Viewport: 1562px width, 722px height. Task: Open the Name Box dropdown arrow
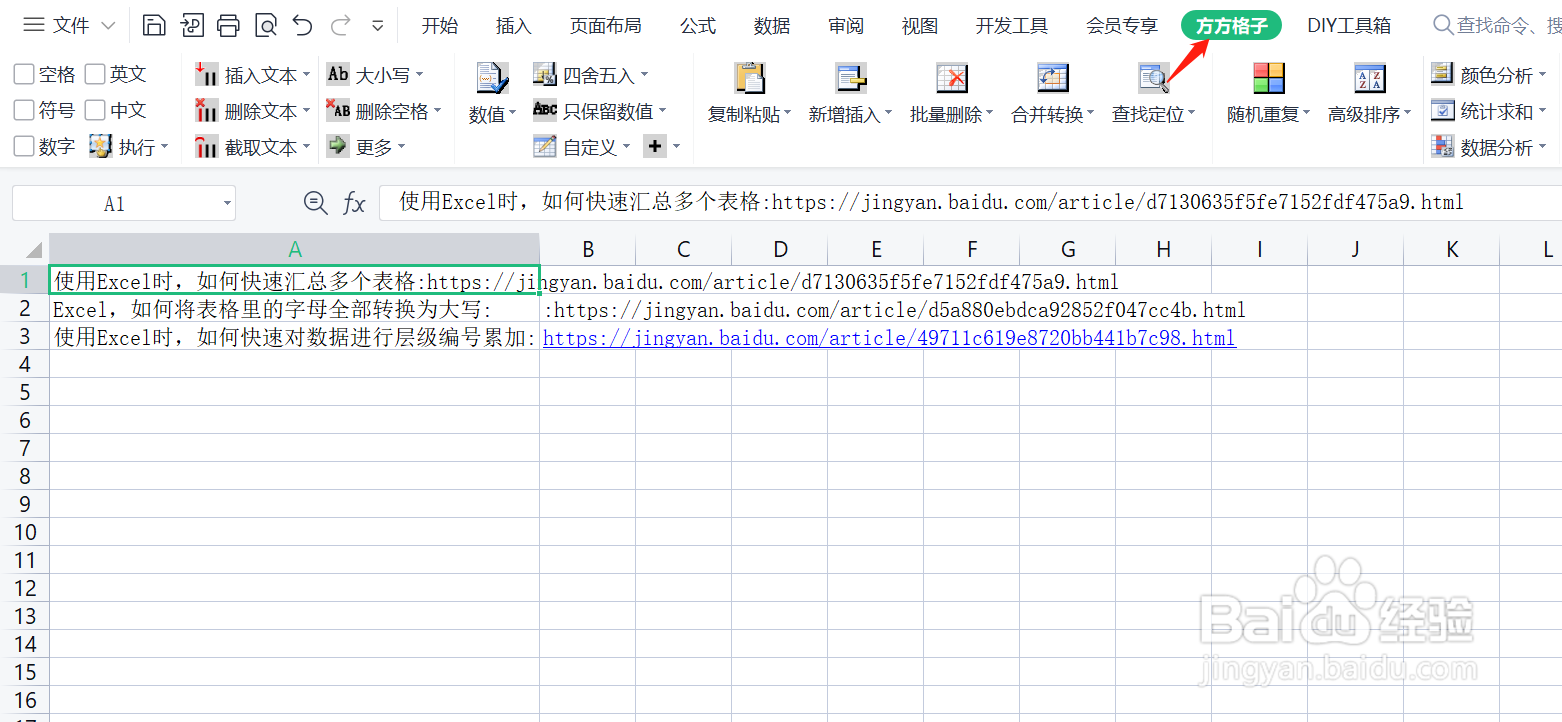[x=227, y=204]
